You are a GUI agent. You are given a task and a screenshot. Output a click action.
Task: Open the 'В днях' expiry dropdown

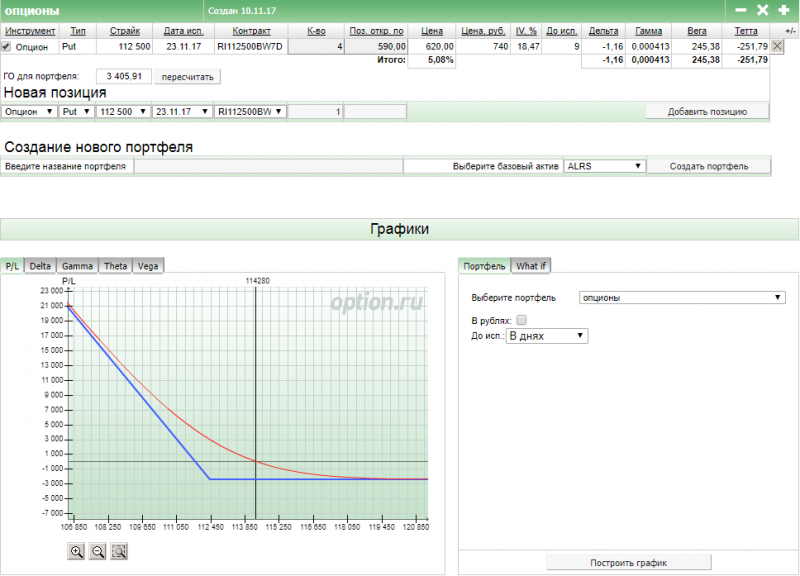(547, 336)
